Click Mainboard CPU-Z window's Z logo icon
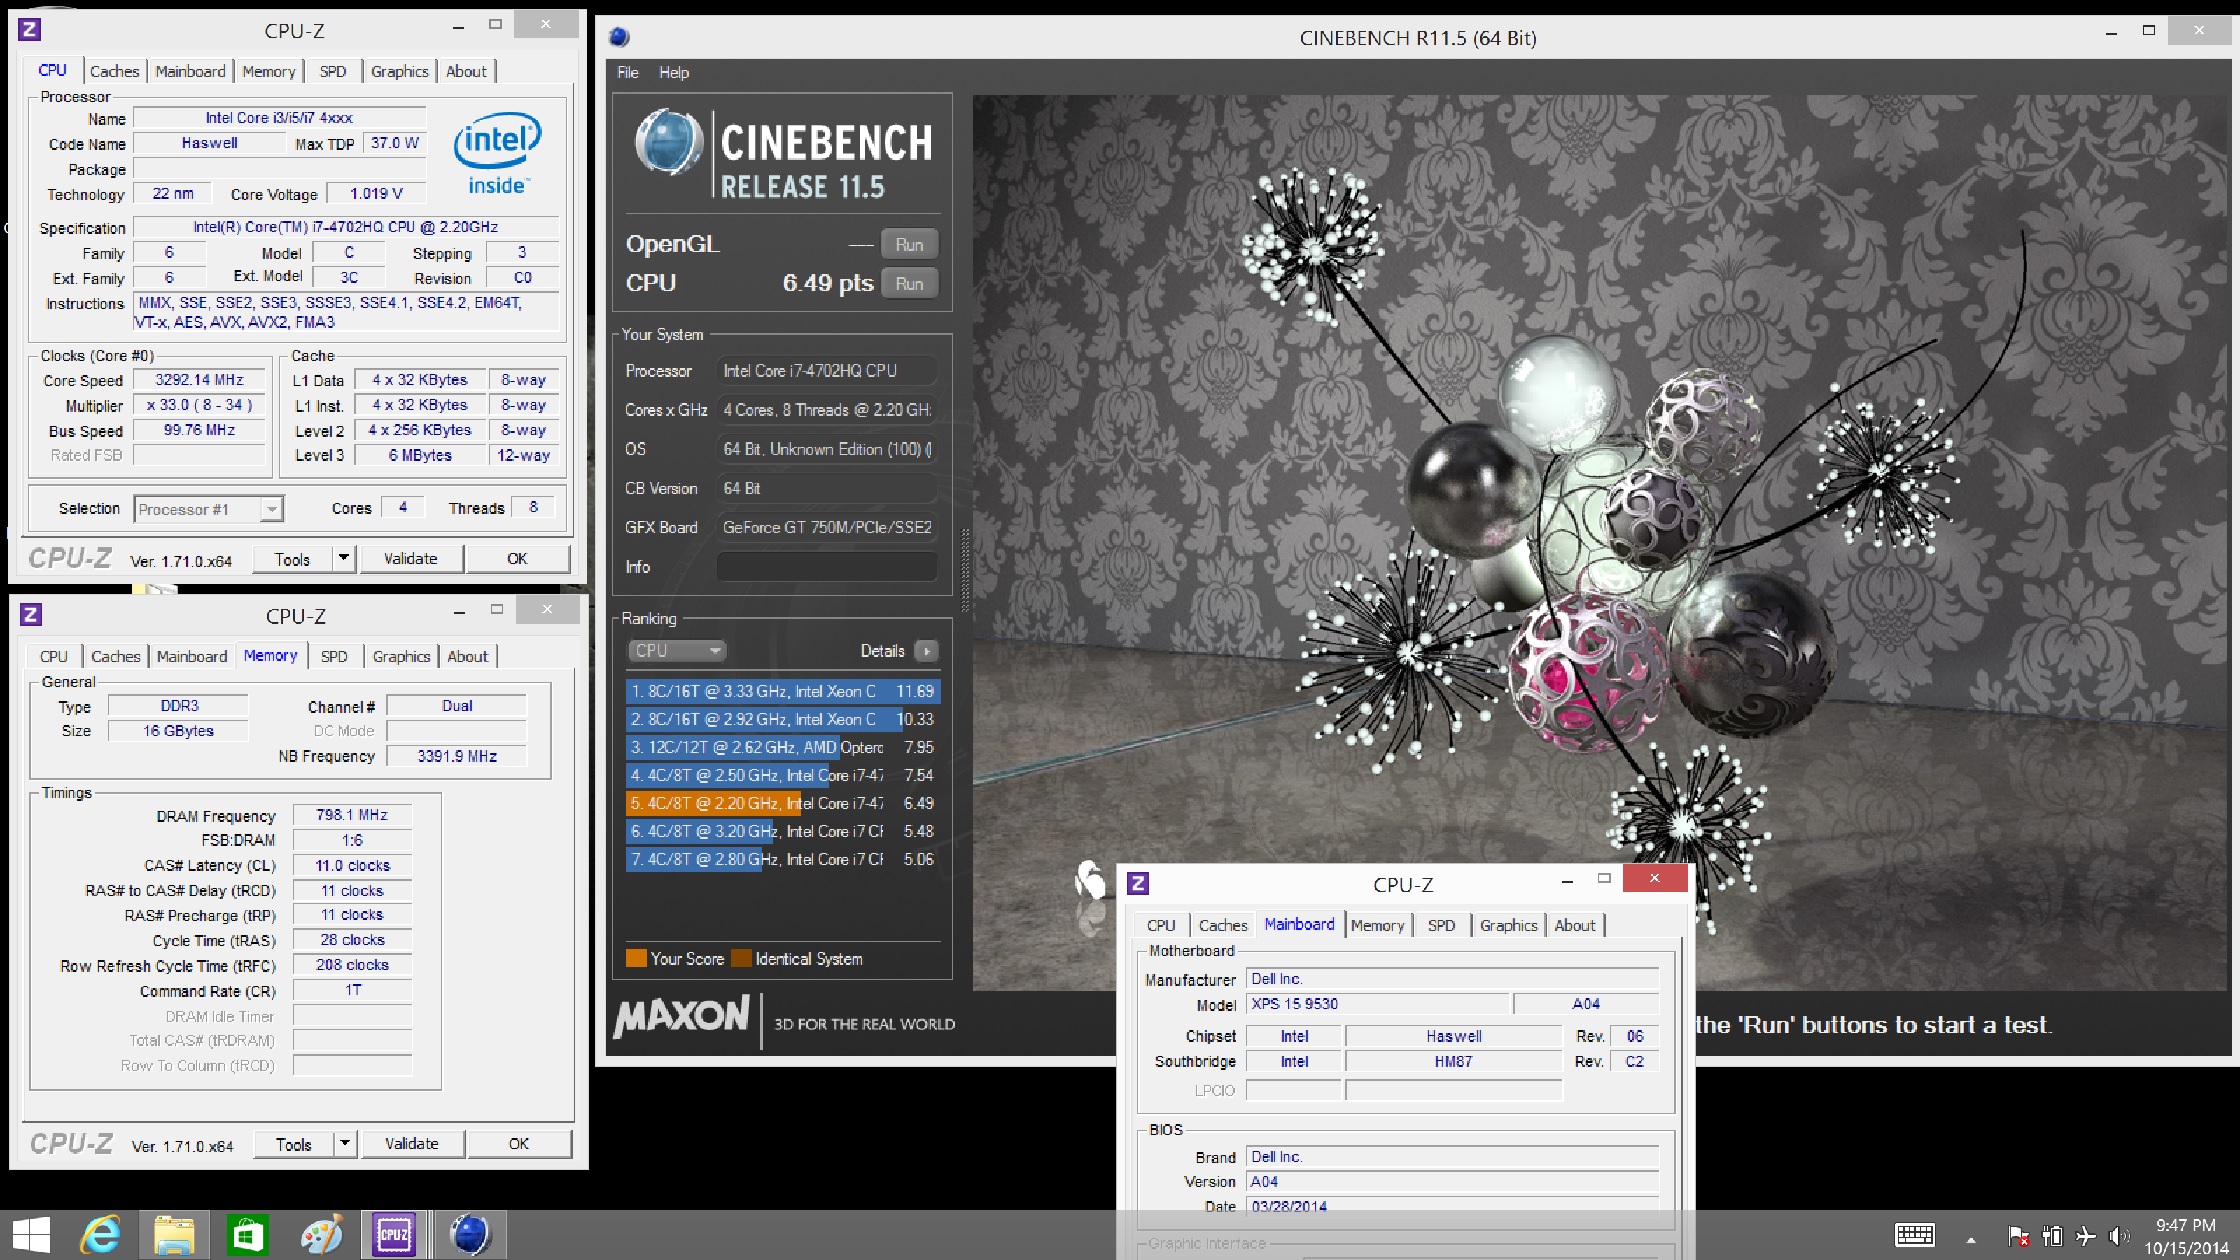 pyautogui.click(x=1138, y=883)
